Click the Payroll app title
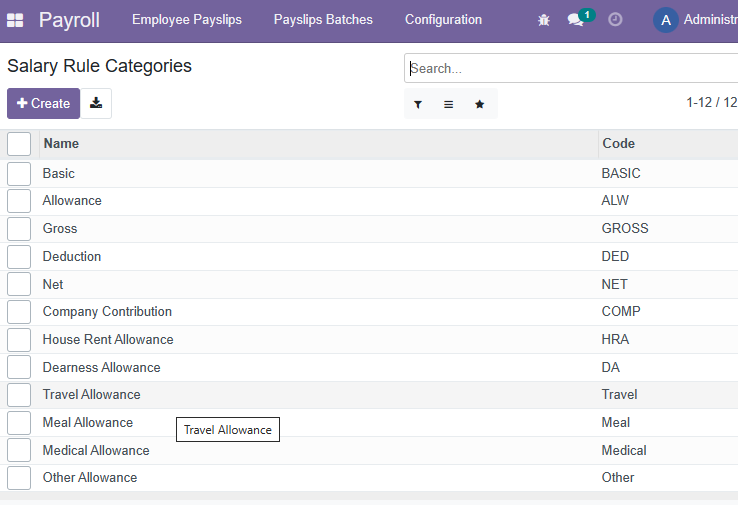The height and width of the screenshot is (505, 738). click(x=69, y=20)
